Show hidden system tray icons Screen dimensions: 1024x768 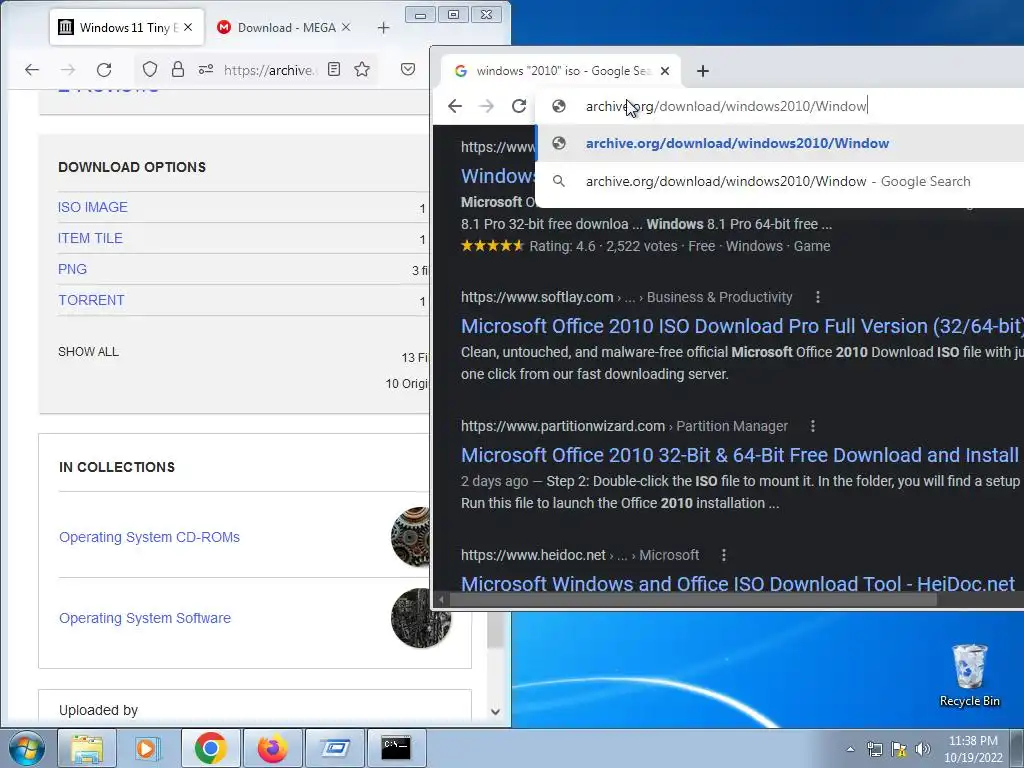850,749
